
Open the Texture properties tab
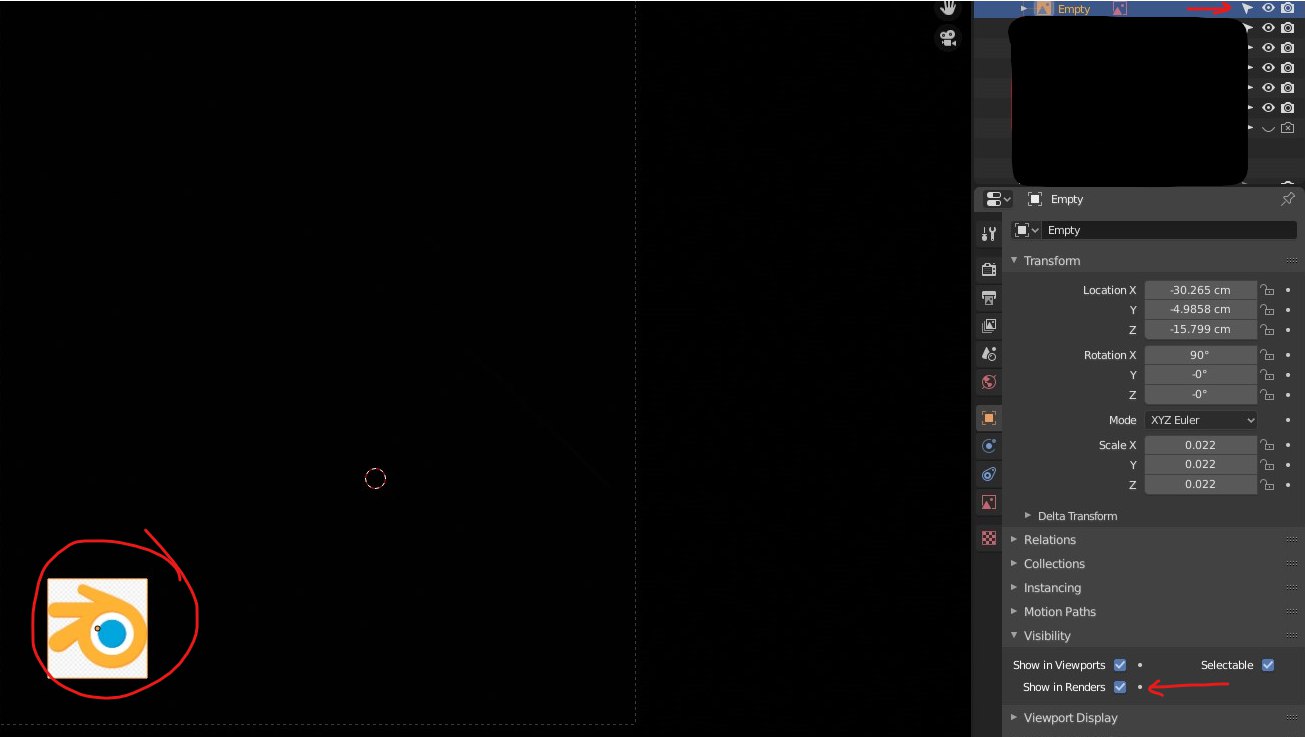989,538
